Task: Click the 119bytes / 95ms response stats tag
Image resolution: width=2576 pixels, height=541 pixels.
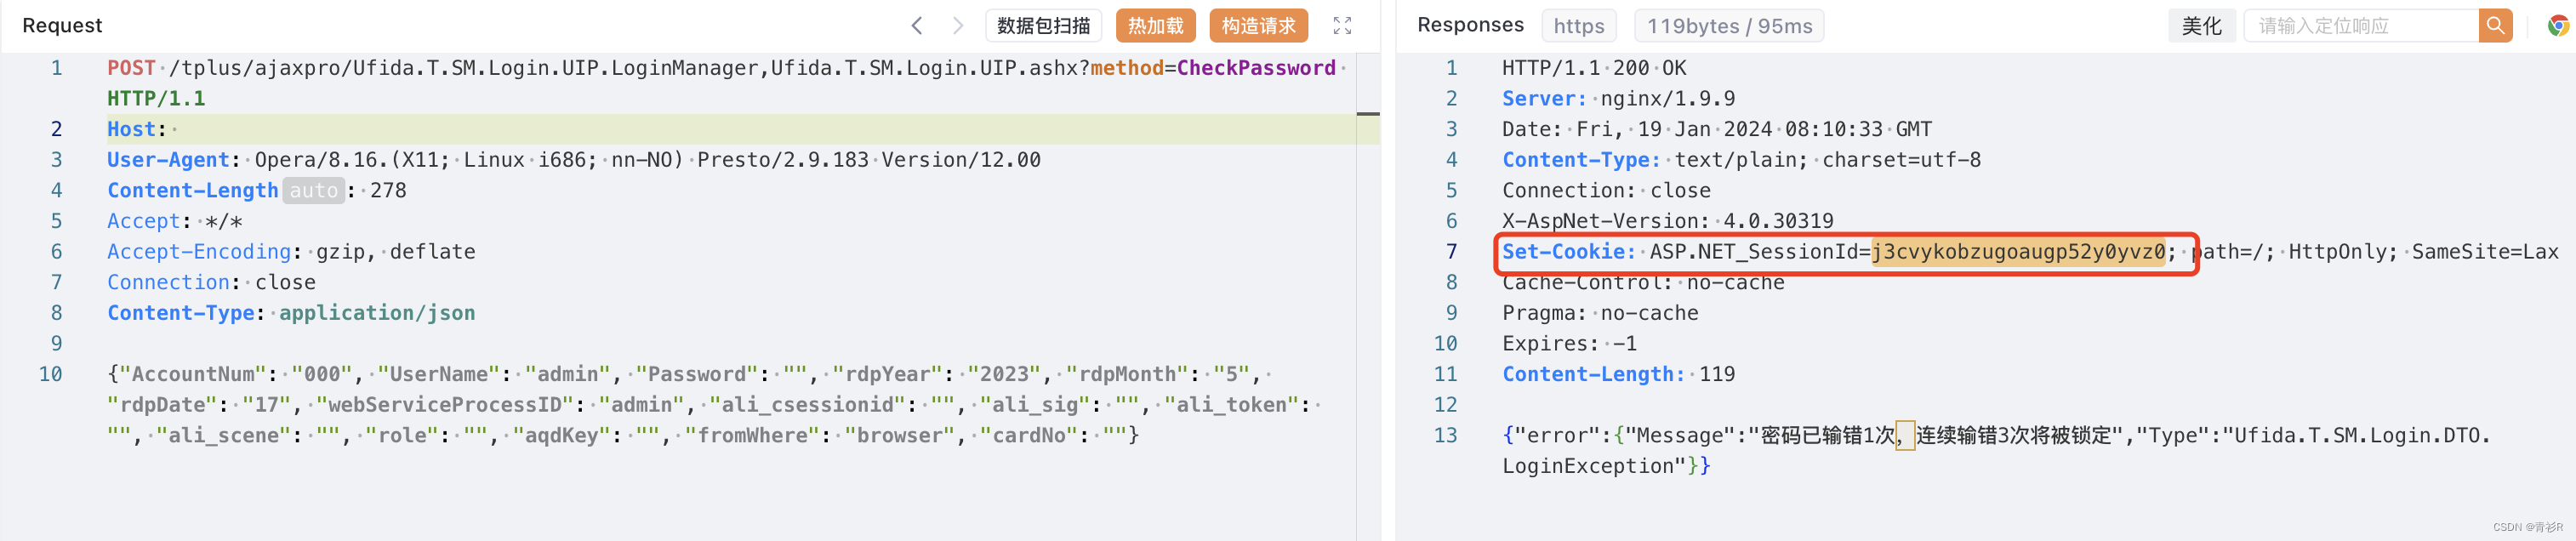Action: (1728, 25)
